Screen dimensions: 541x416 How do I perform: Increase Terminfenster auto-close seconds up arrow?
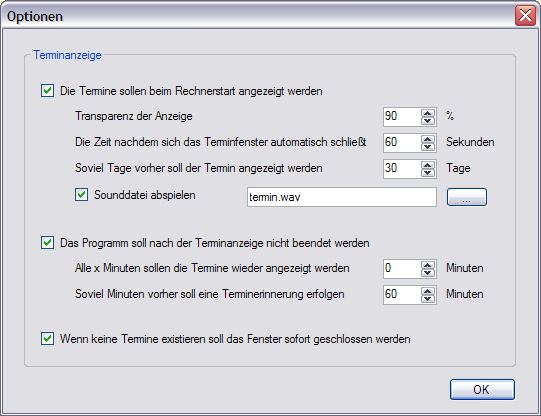(x=428, y=139)
